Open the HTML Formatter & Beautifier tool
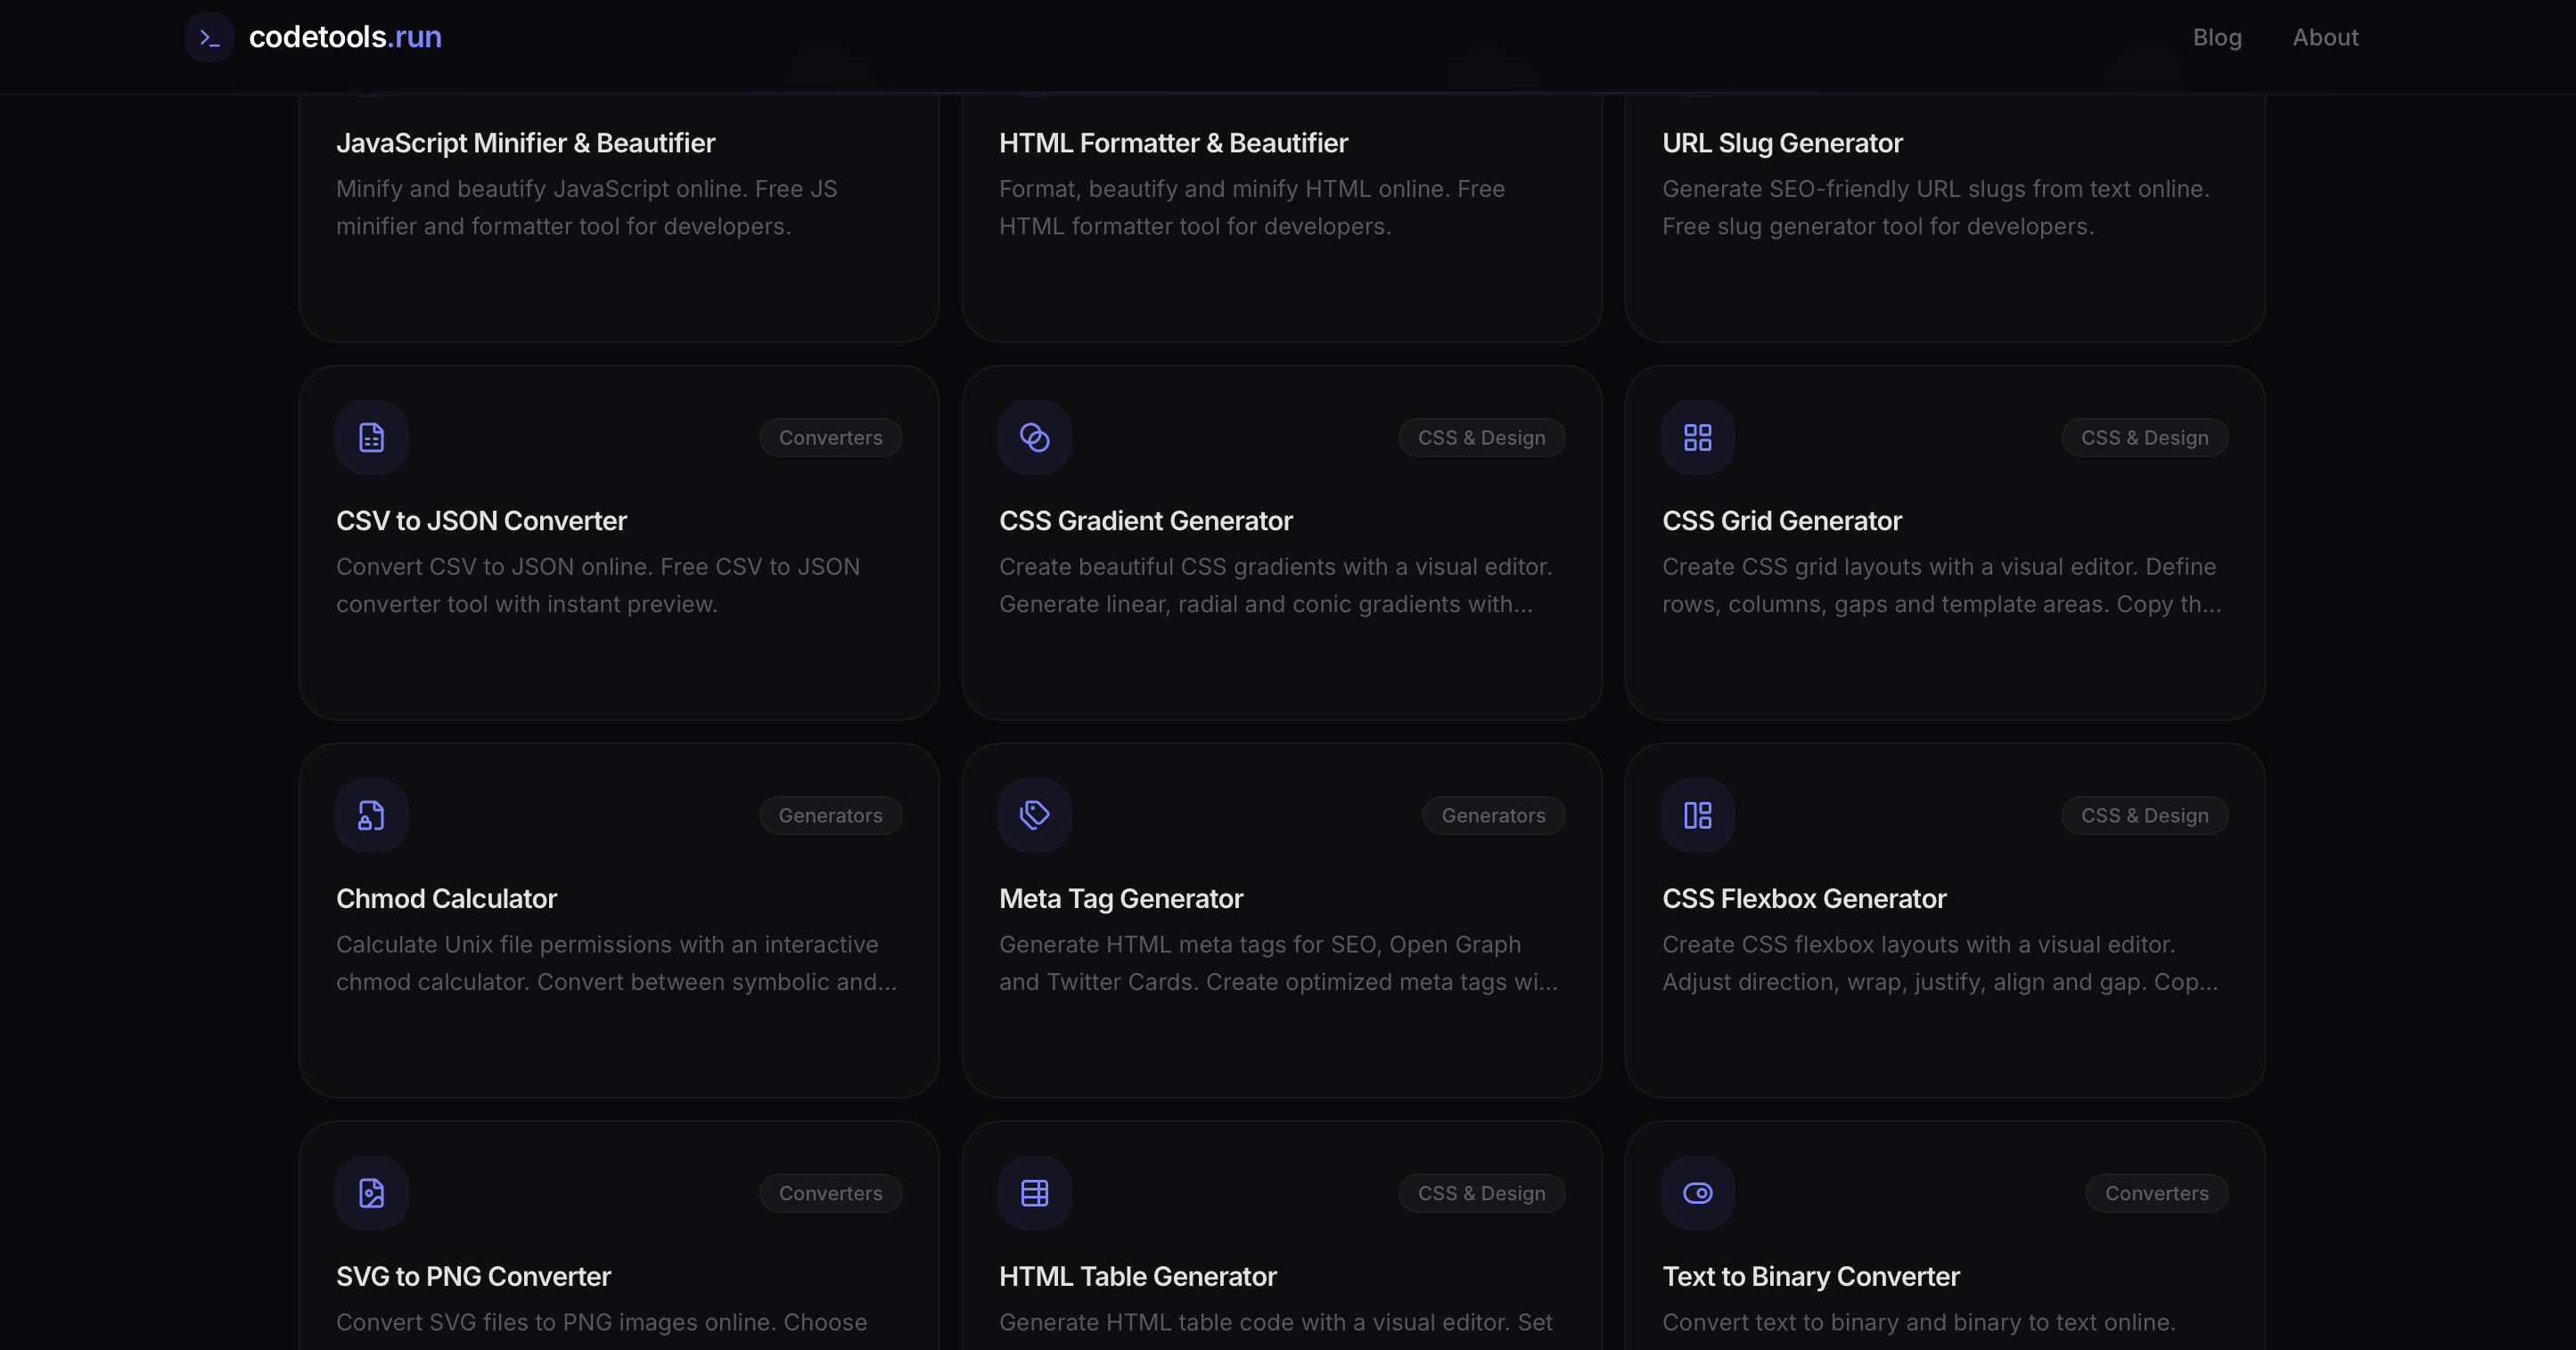Screen dimensions: 2576x1350 pos(1173,142)
